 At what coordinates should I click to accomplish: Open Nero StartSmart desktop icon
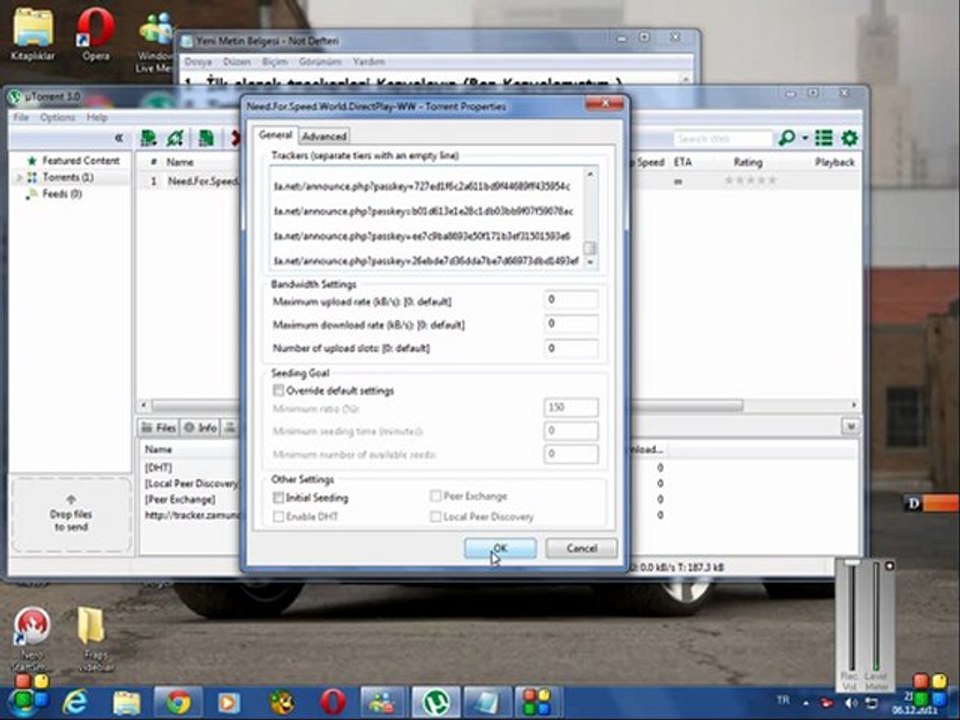point(30,638)
